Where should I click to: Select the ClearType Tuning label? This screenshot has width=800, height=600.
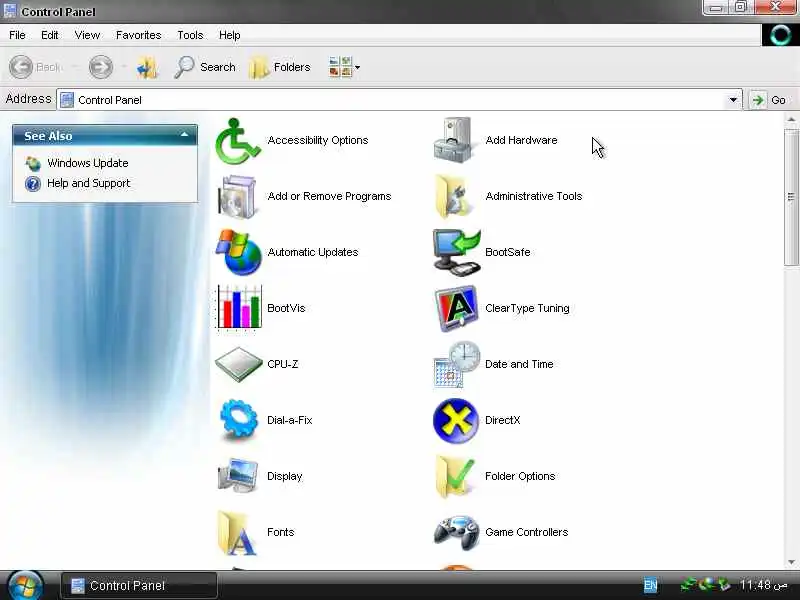point(527,308)
